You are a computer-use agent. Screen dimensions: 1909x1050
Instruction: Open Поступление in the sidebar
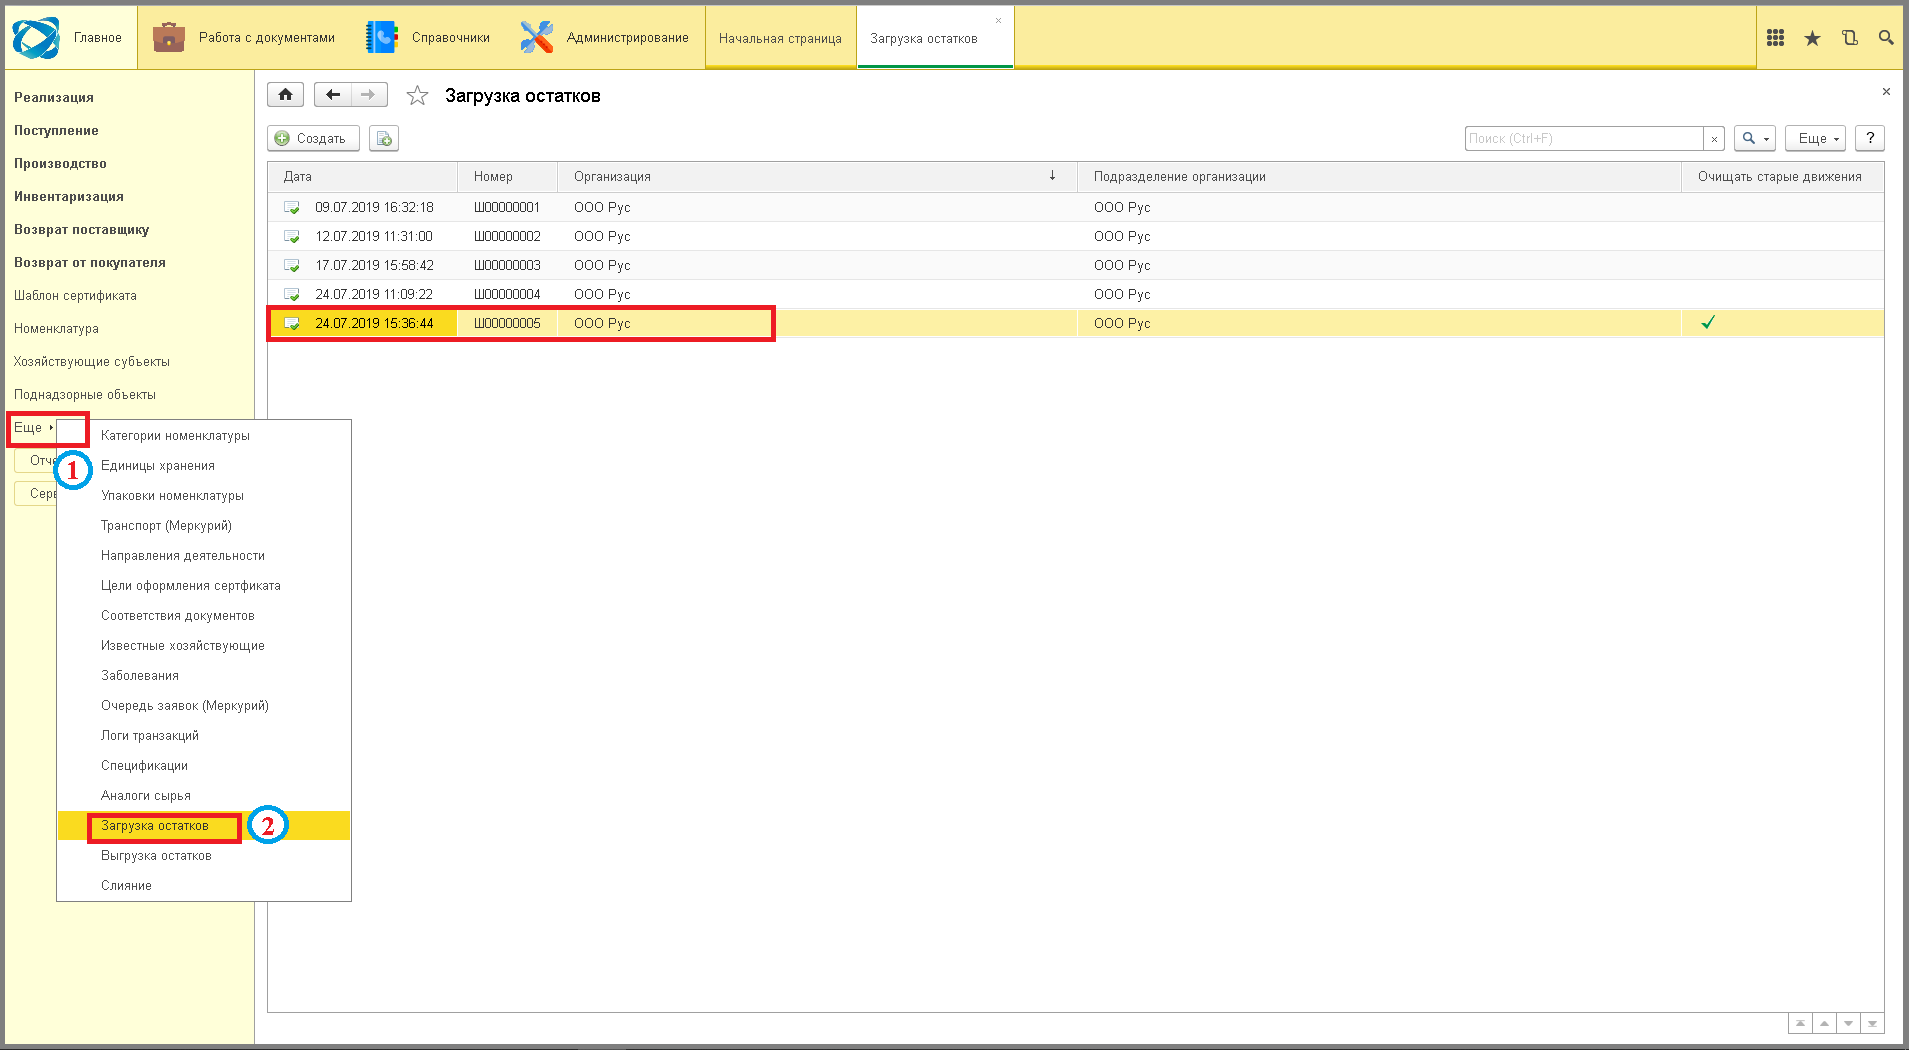tap(56, 131)
